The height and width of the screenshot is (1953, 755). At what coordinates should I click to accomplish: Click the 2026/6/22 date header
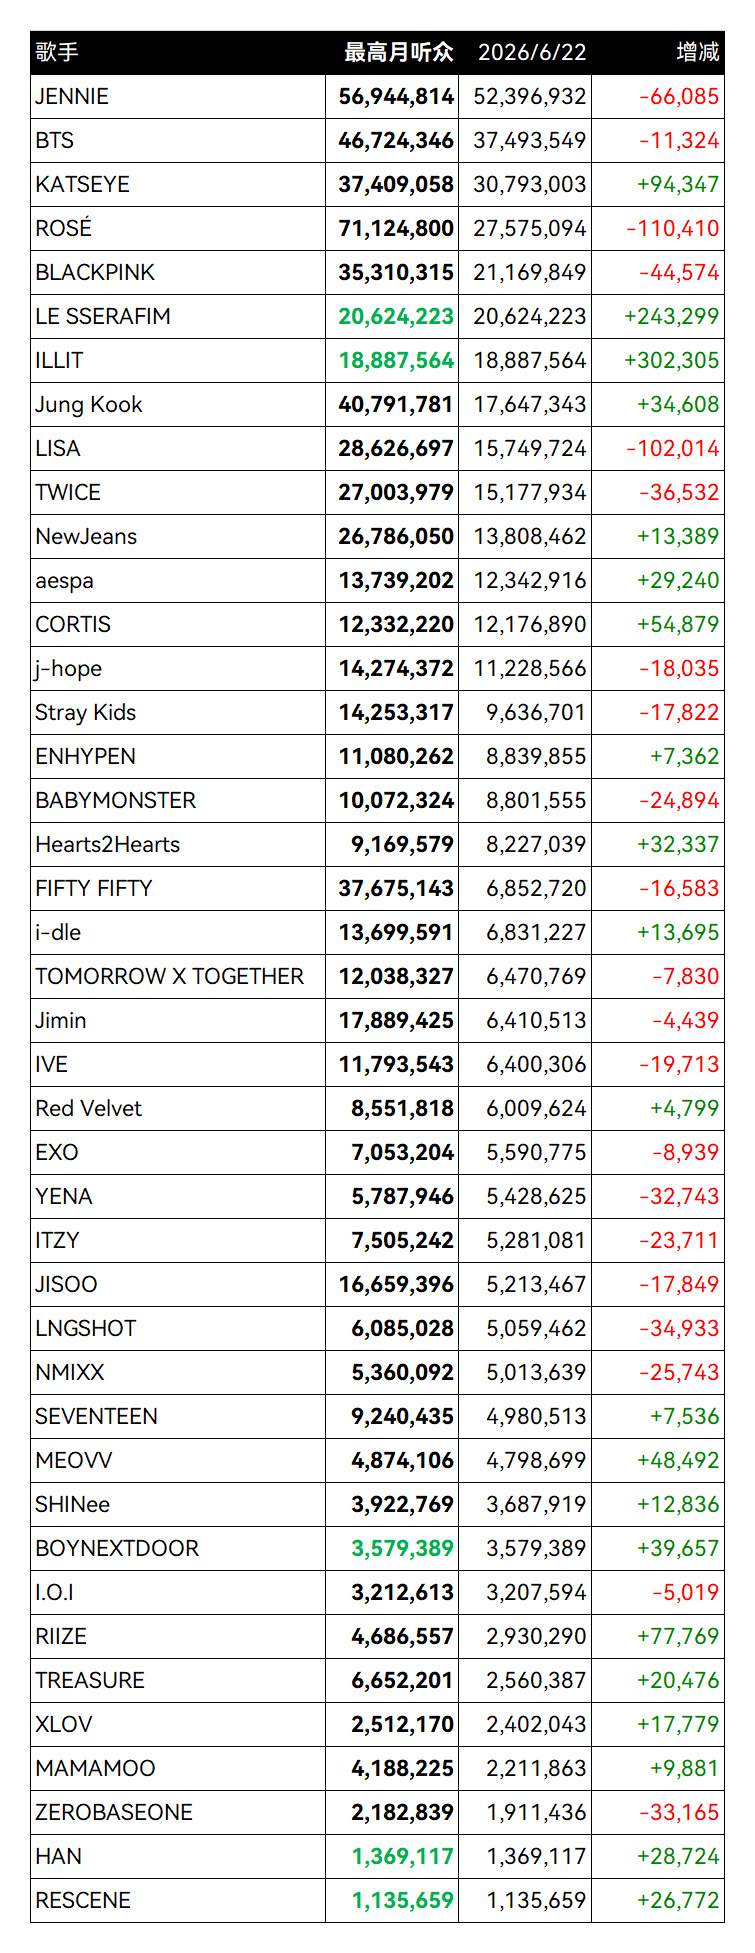(532, 52)
